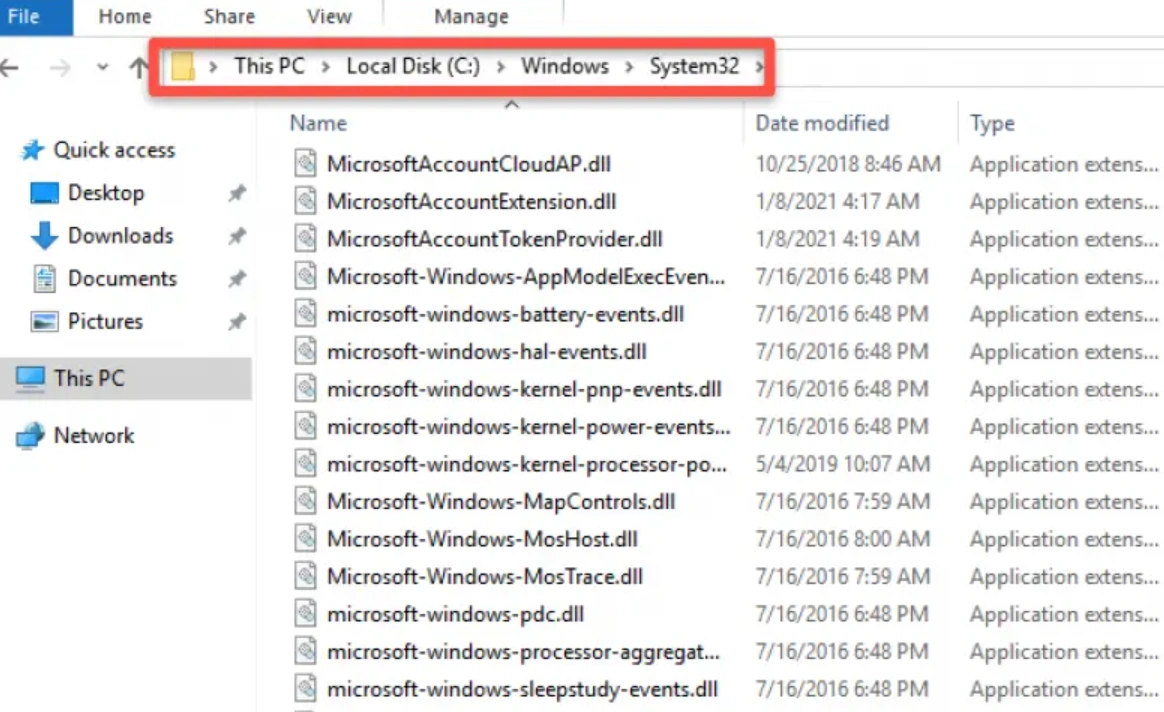This screenshot has width=1164, height=712.
Task: Click the This PC computer icon
Action: 30,379
